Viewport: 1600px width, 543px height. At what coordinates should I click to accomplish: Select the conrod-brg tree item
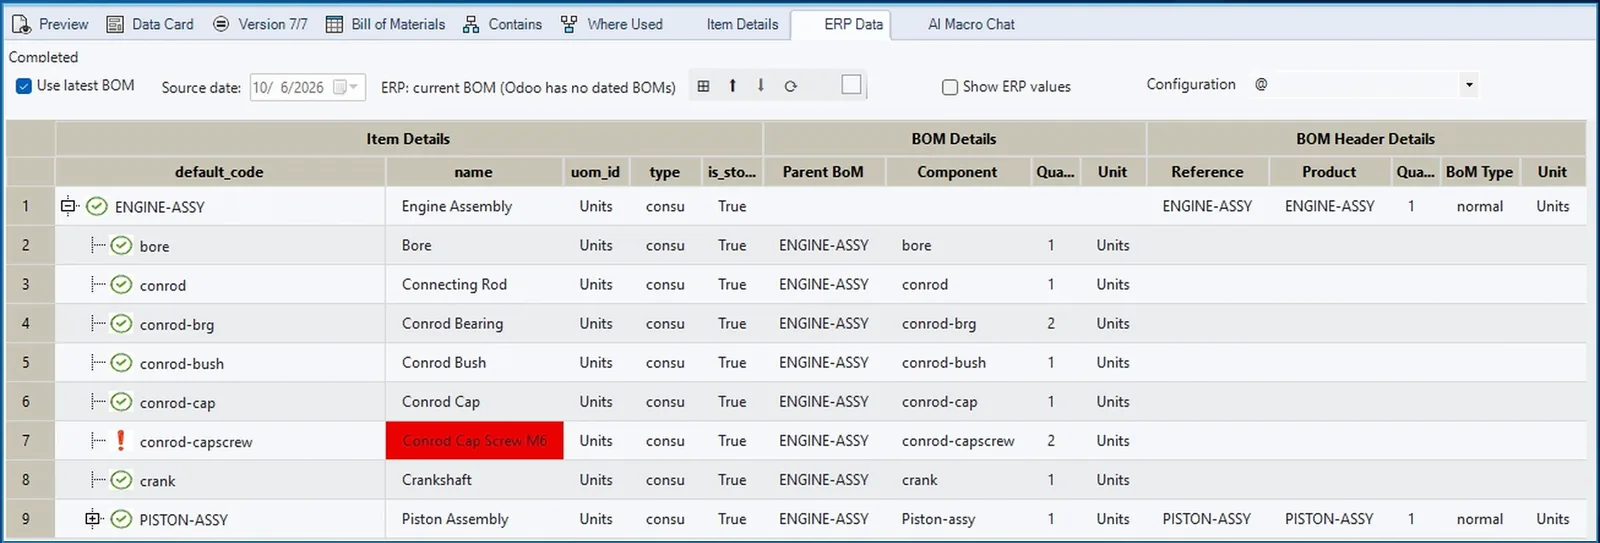(x=177, y=324)
